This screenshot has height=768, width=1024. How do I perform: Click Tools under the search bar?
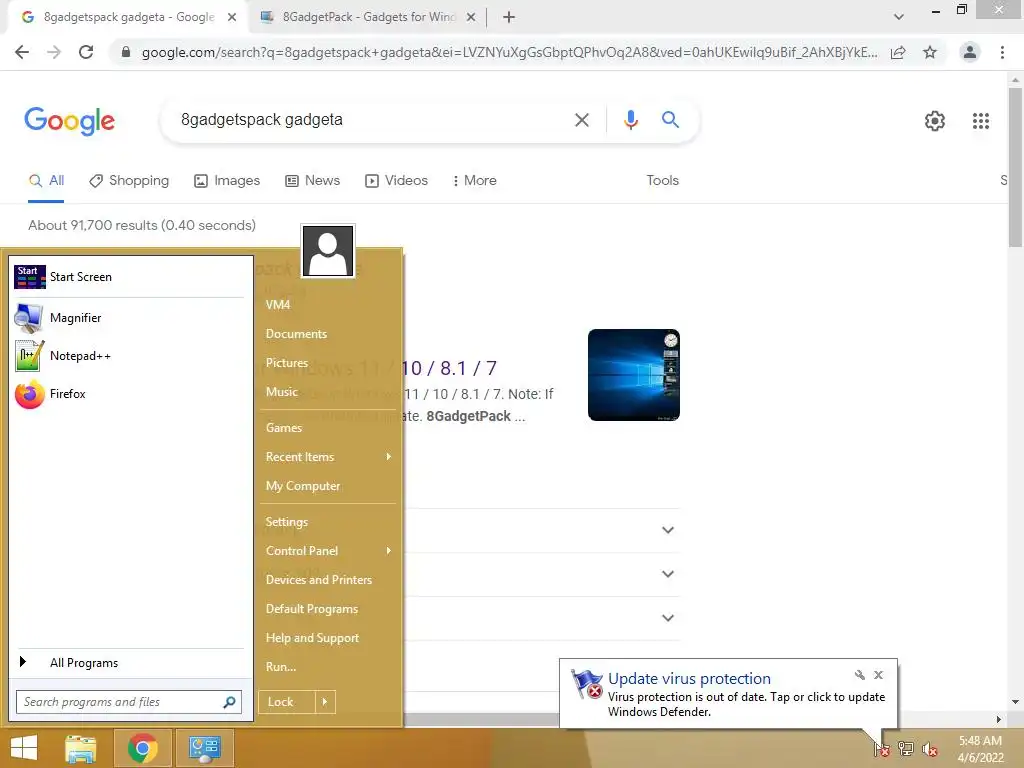tap(662, 181)
